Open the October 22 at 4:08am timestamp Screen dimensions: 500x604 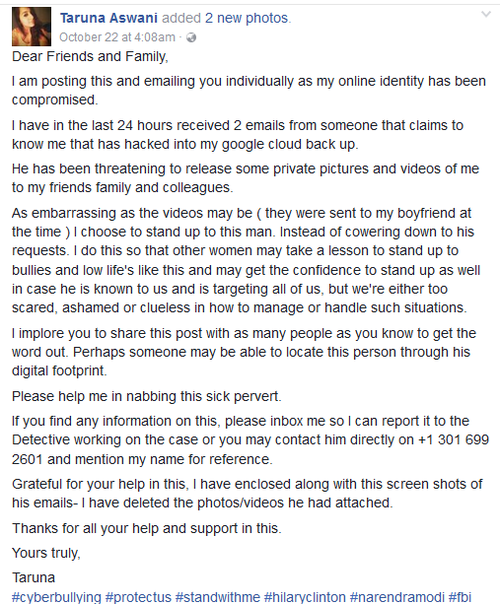[x=117, y=37]
